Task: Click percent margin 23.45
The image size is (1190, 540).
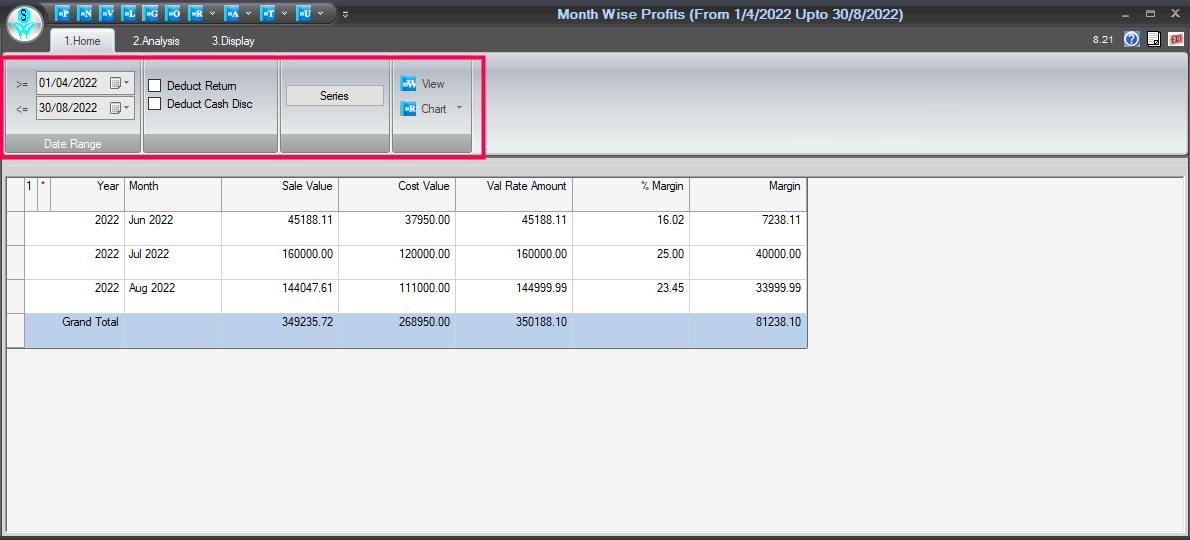Action: [631, 297]
